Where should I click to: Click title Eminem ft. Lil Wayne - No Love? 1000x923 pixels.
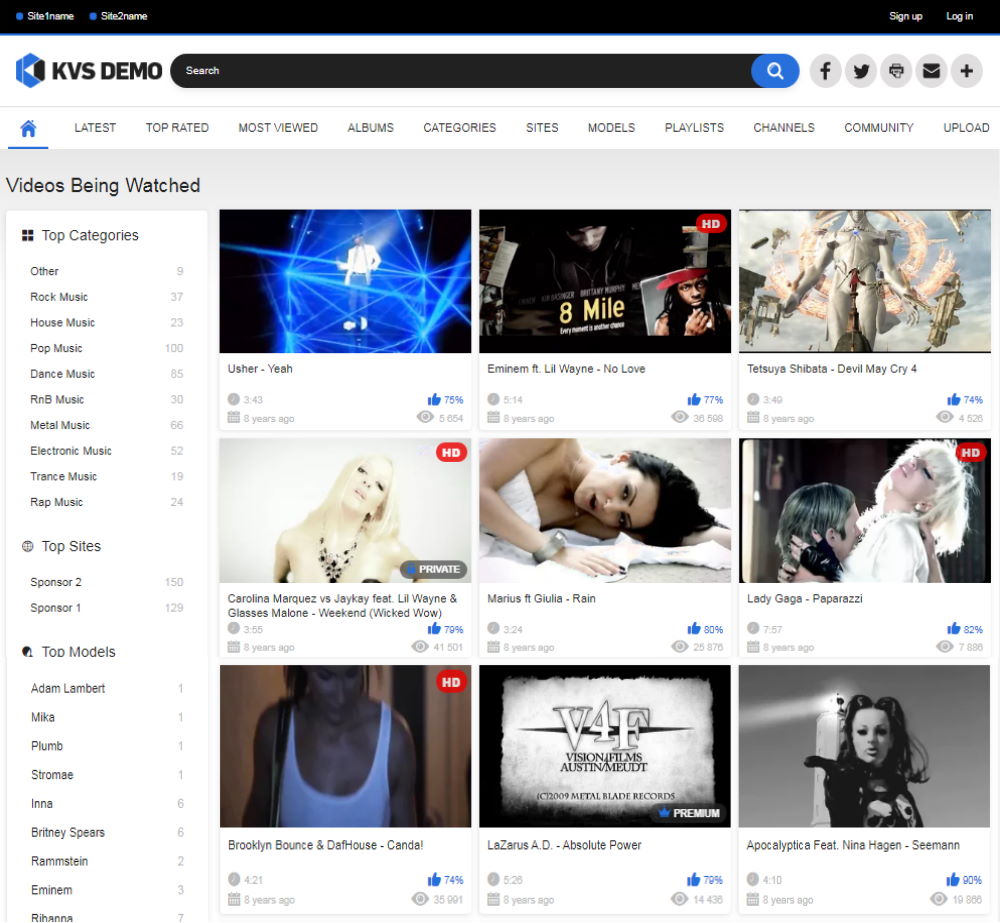coord(566,369)
